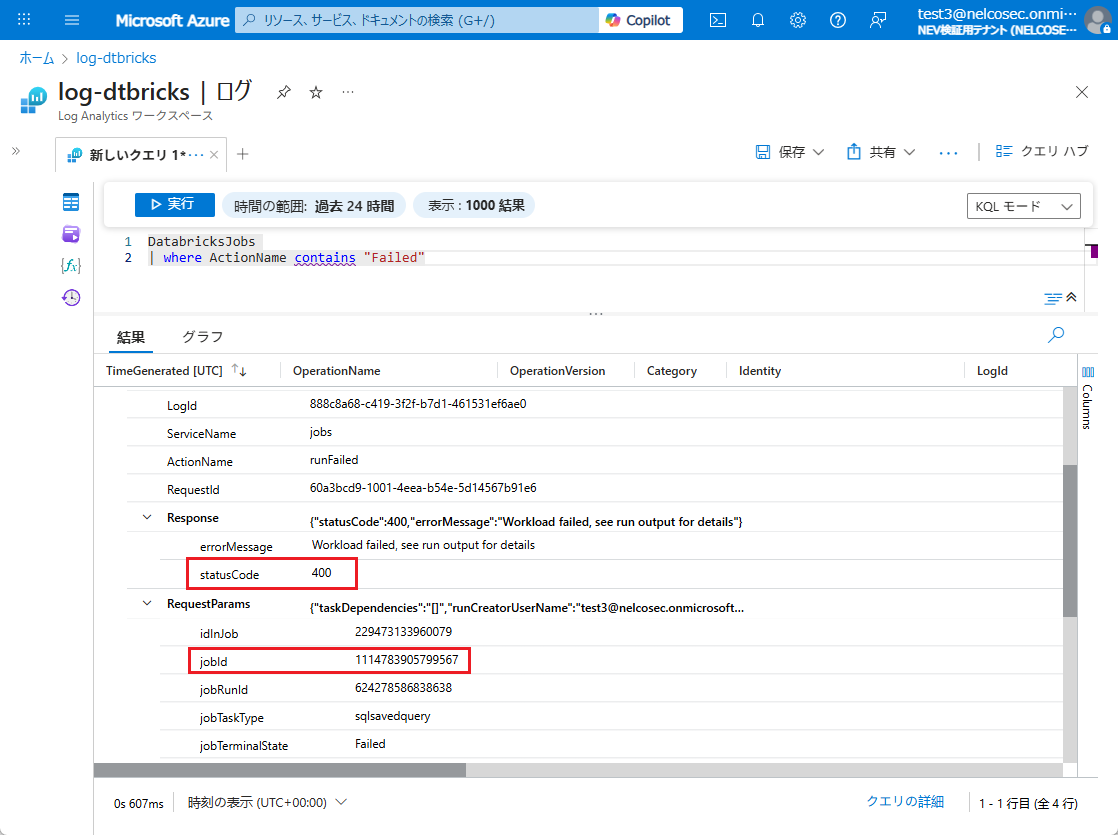Collapse the Response row
Screen dimensions: 1118x835
pos(148,518)
